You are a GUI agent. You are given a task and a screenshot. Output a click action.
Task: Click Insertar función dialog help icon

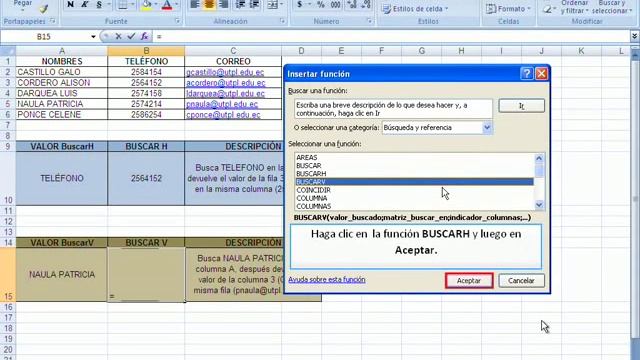point(527,73)
